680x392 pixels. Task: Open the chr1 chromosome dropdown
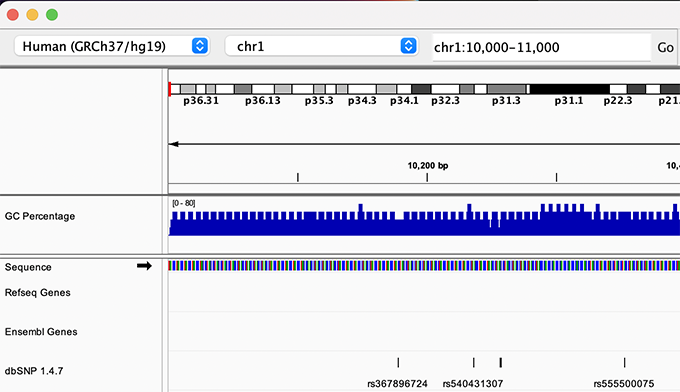pos(321,46)
